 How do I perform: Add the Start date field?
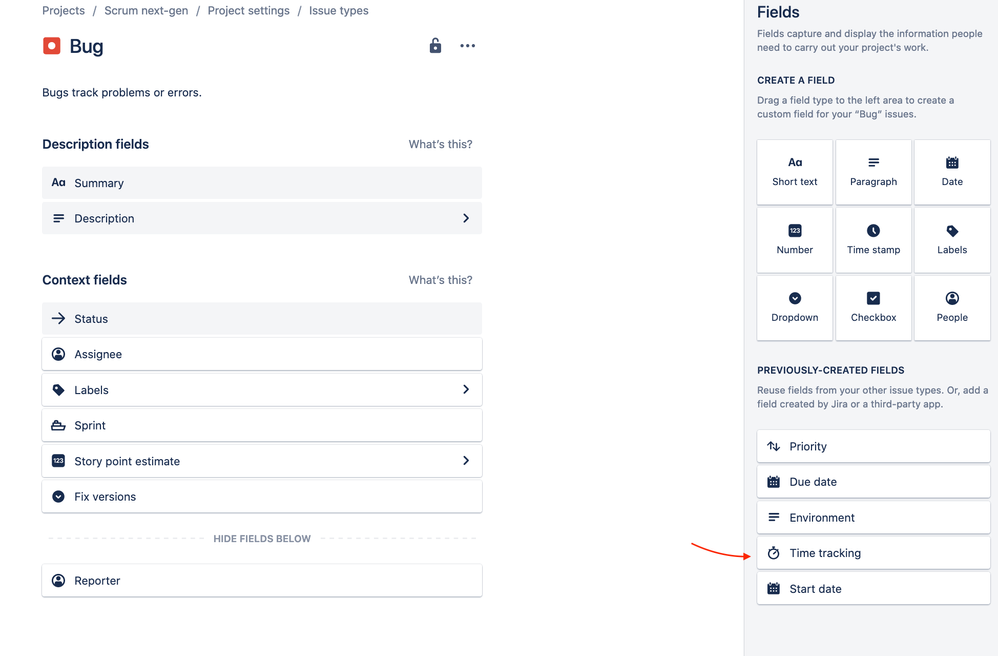(873, 589)
